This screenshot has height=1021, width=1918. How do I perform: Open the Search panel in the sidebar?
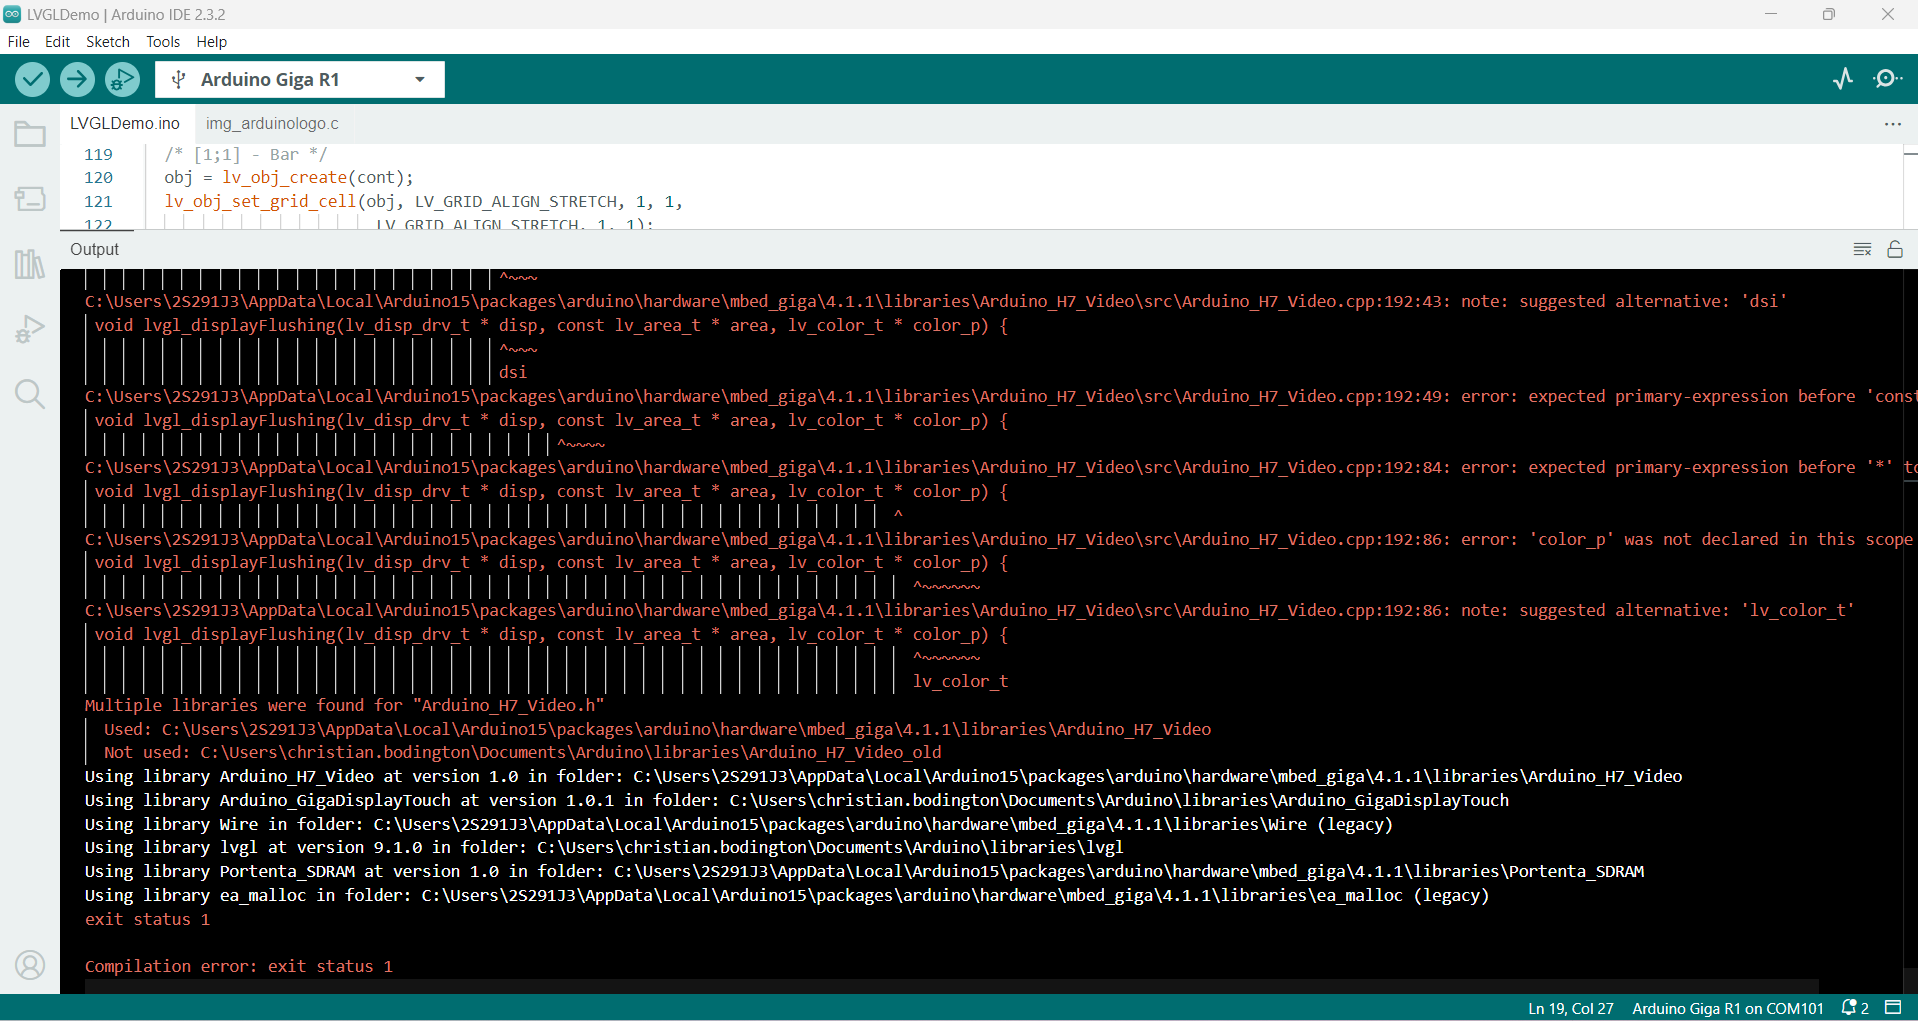pos(30,394)
